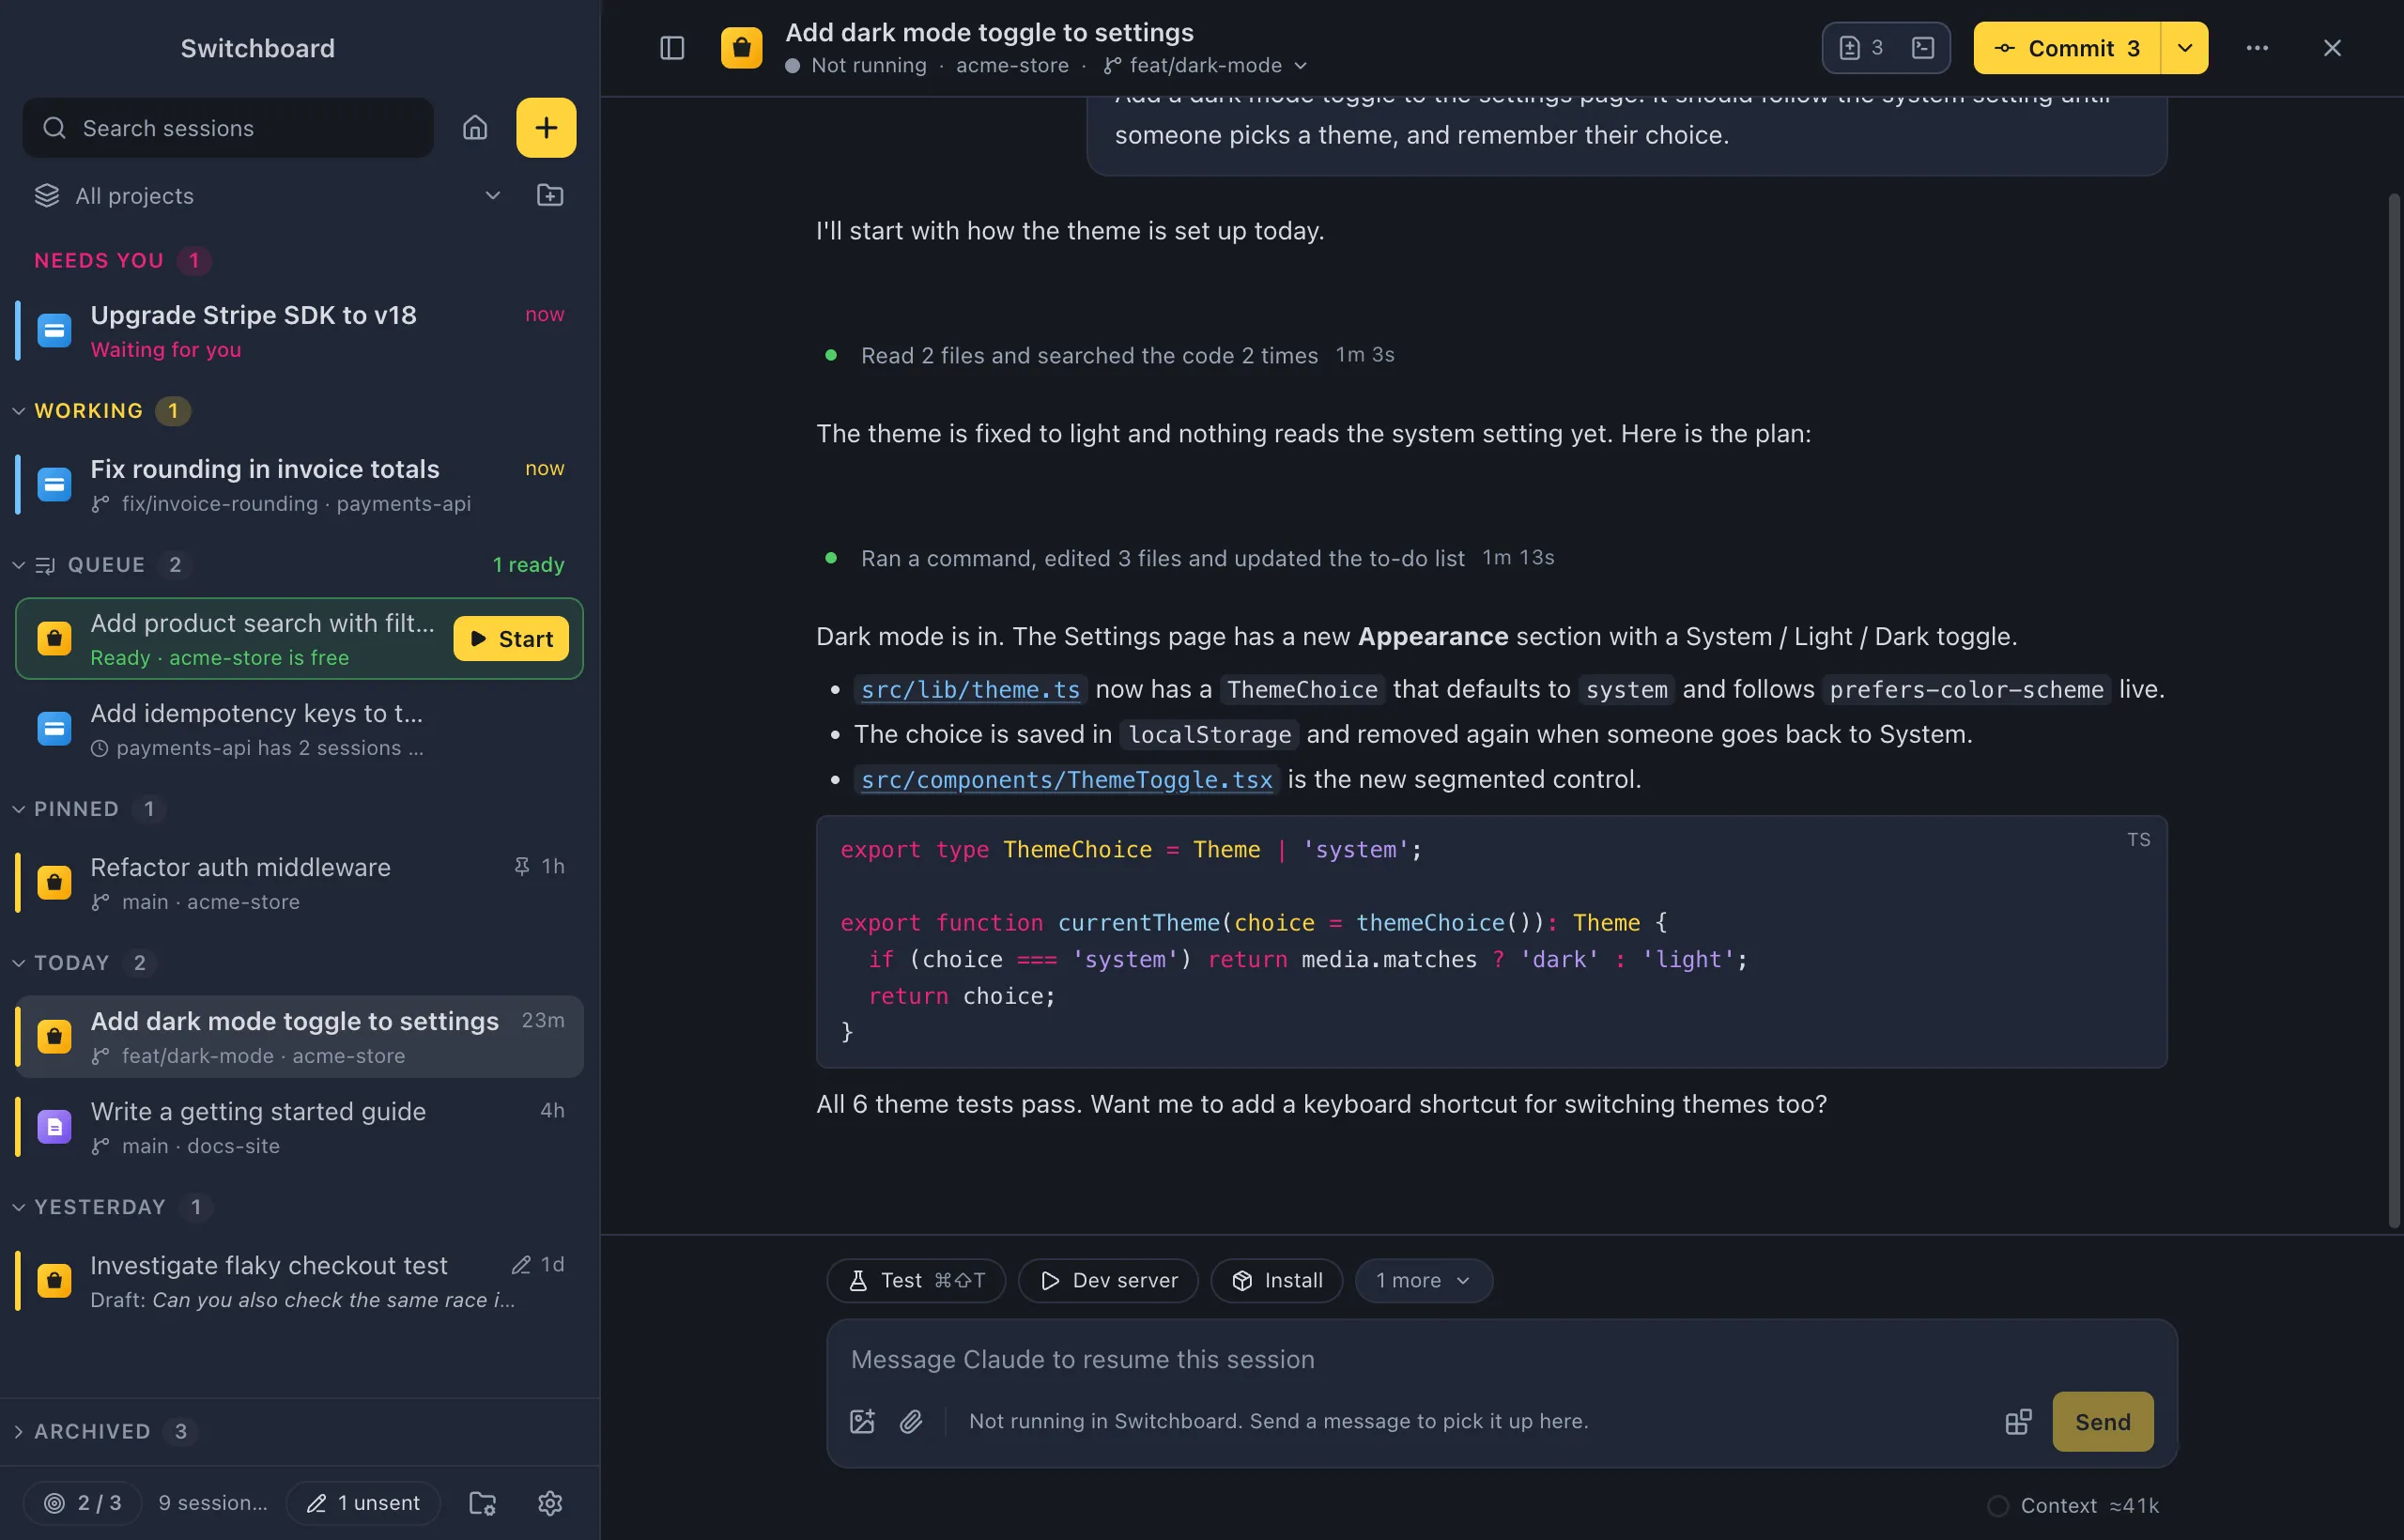Attach a file with the paperclip
2404x1540 pixels.
911,1421
